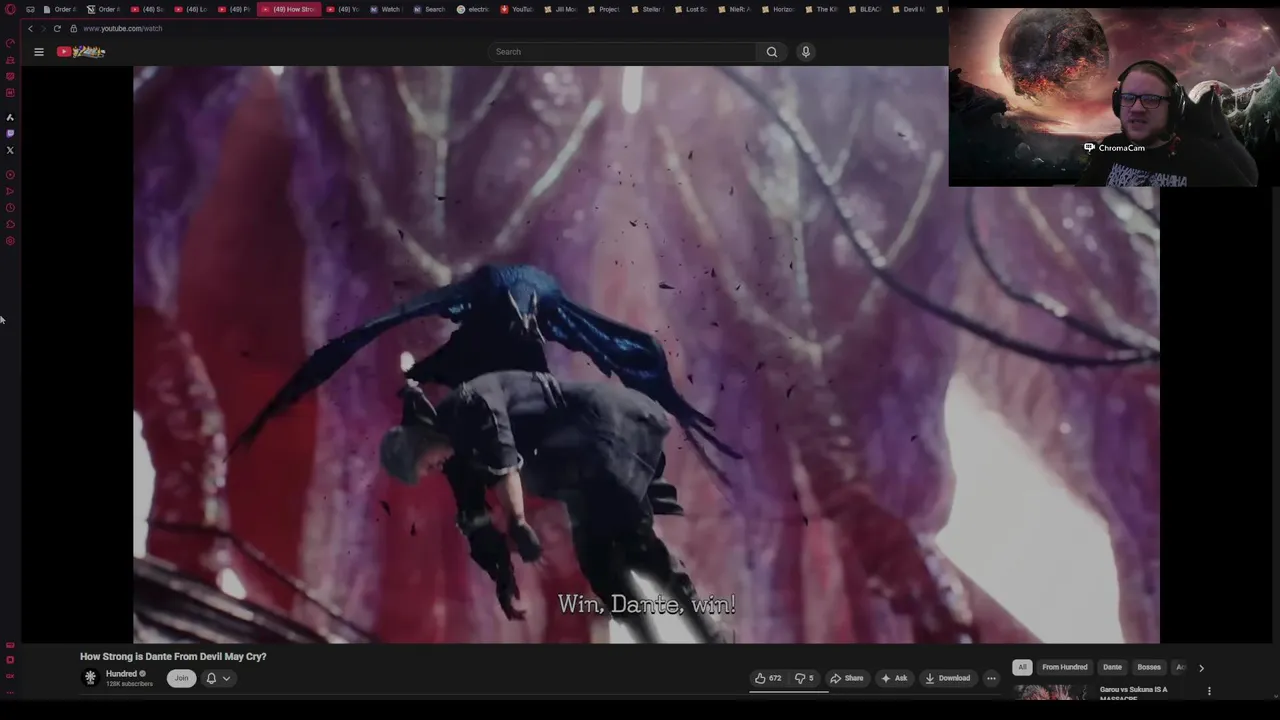Switch to the 'NieR: A' browser tab
This screenshot has width=1280, height=720.
pos(733,9)
